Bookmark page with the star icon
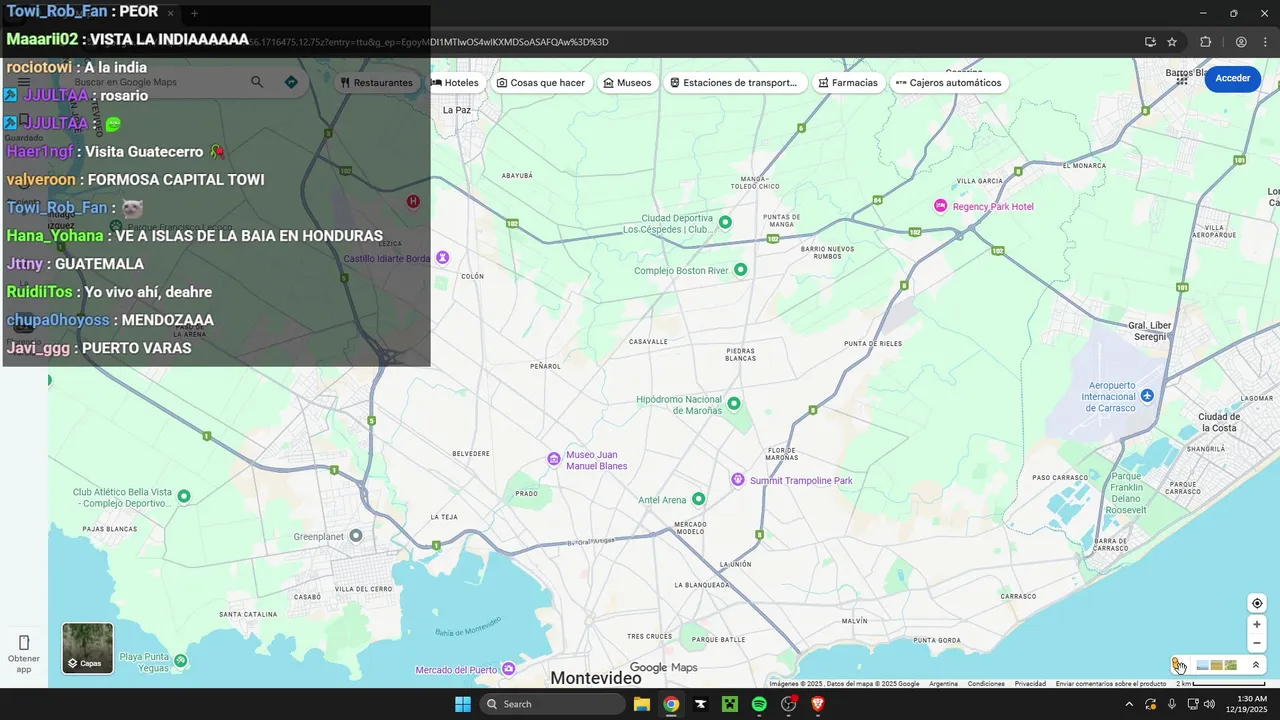This screenshot has height=720, width=1280. (x=1172, y=42)
